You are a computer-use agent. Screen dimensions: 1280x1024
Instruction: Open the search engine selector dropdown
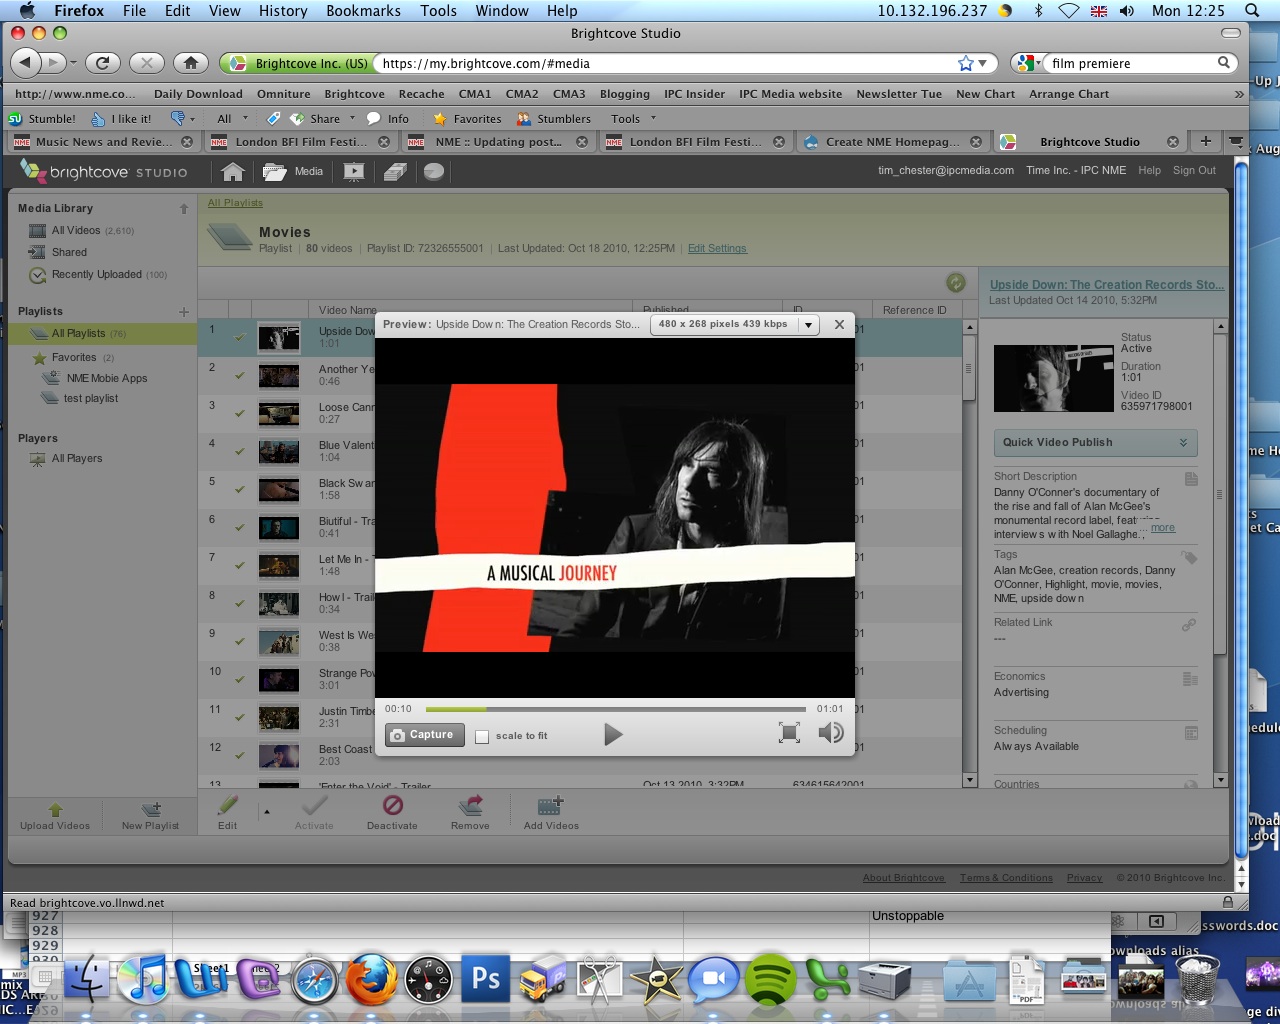[x=1028, y=63]
